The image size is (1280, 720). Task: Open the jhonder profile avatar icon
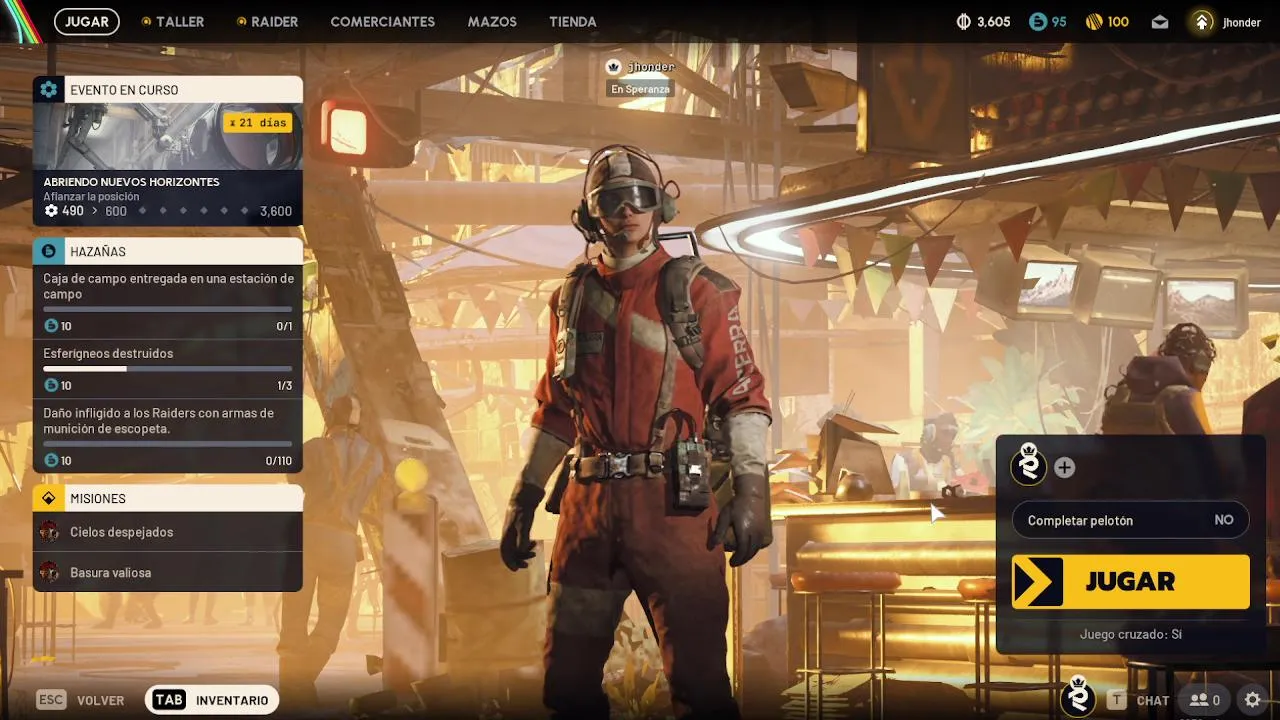[x=1202, y=22]
